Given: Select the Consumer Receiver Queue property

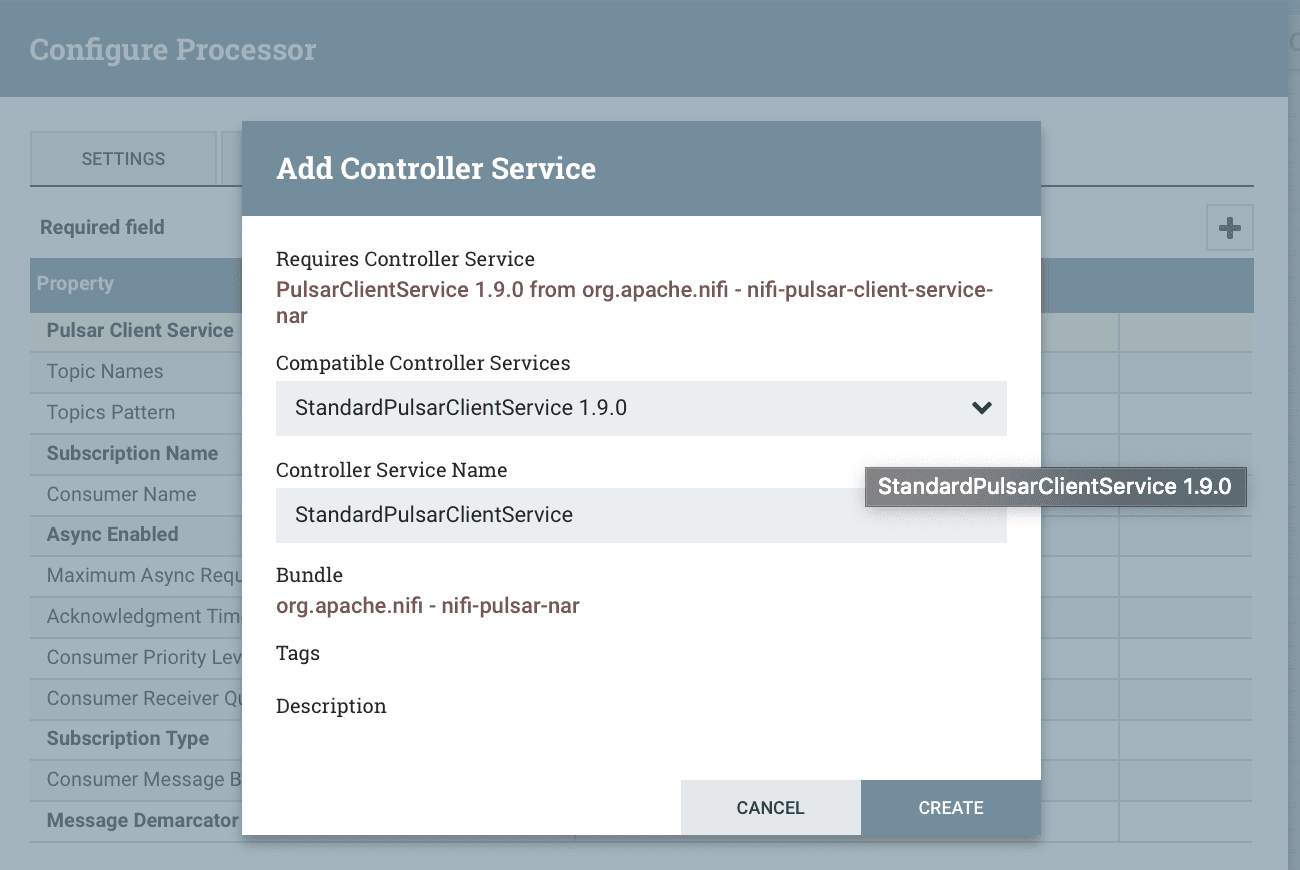Looking at the screenshot, I should click(144, 699).
